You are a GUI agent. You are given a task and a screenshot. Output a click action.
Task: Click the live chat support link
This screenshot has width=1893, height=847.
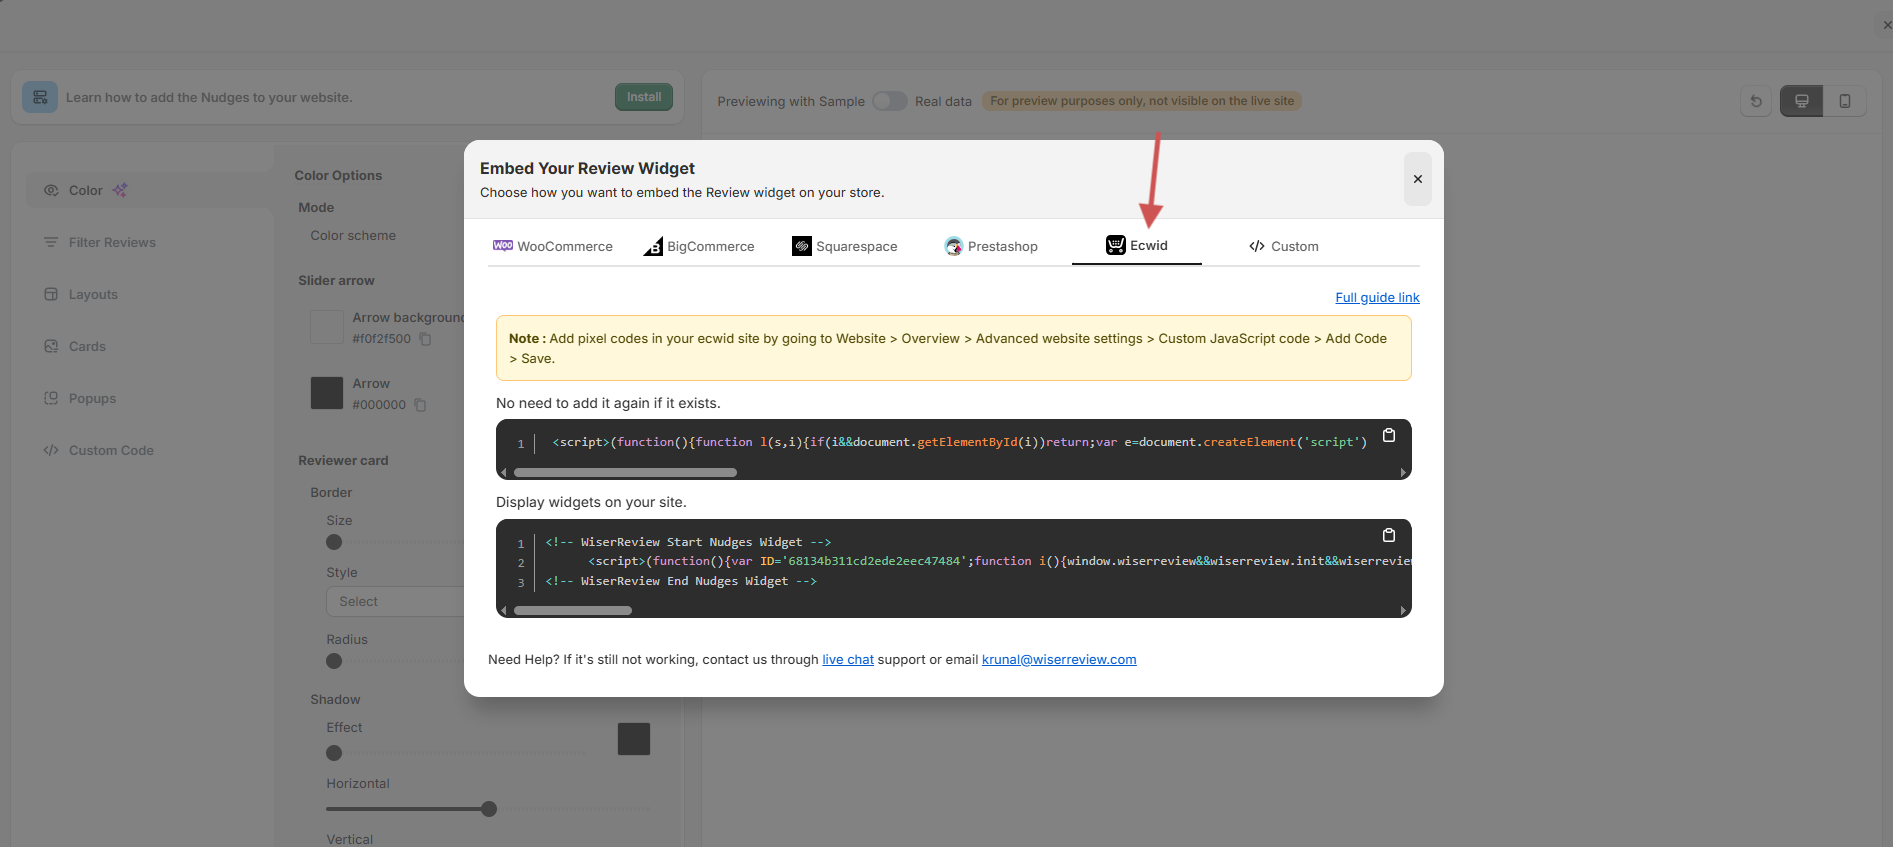pyautogui.click(x=847, y=660)
